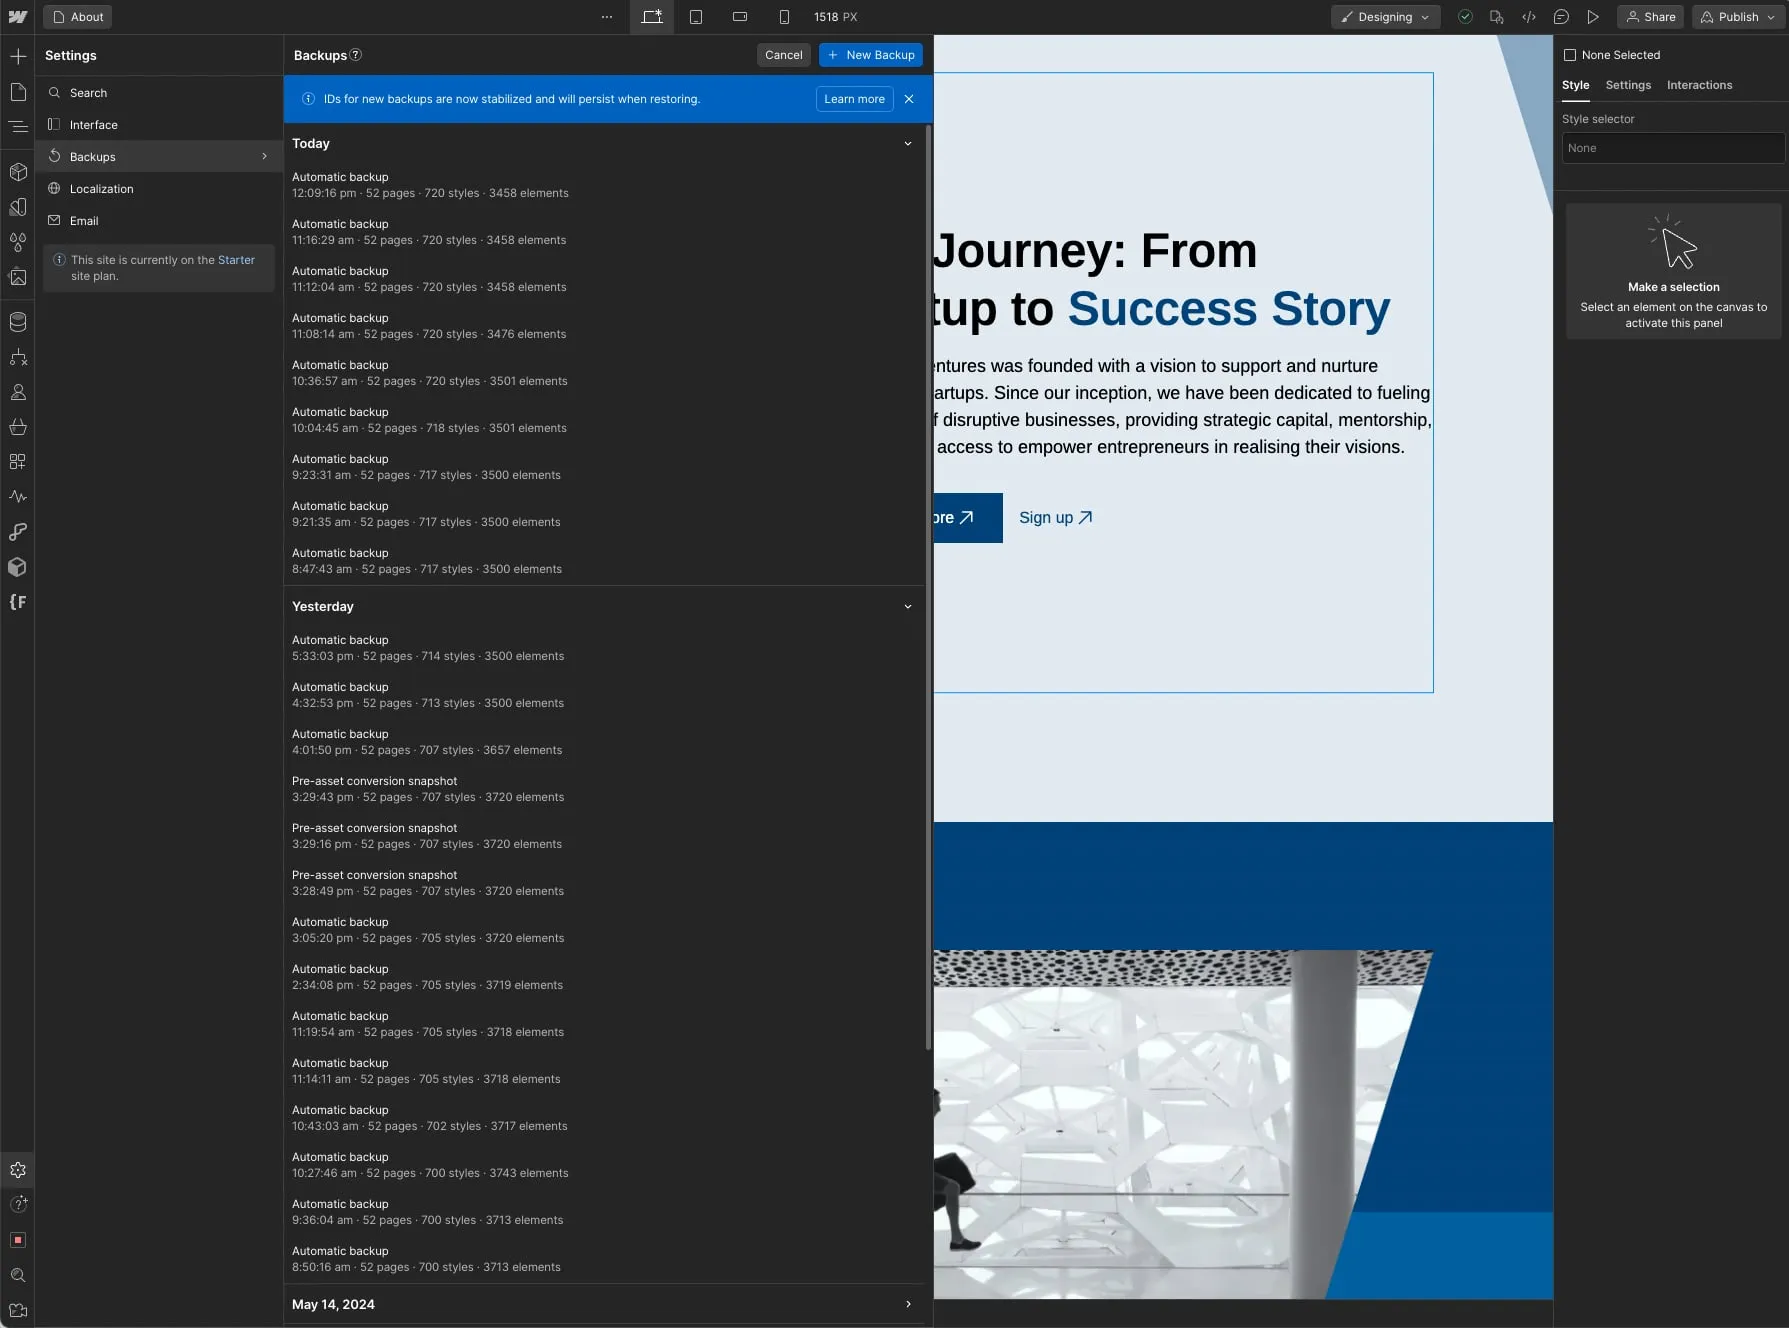Click the Sign up link on canvas
The image size is (1789, 1328).
click(1055, 518)
